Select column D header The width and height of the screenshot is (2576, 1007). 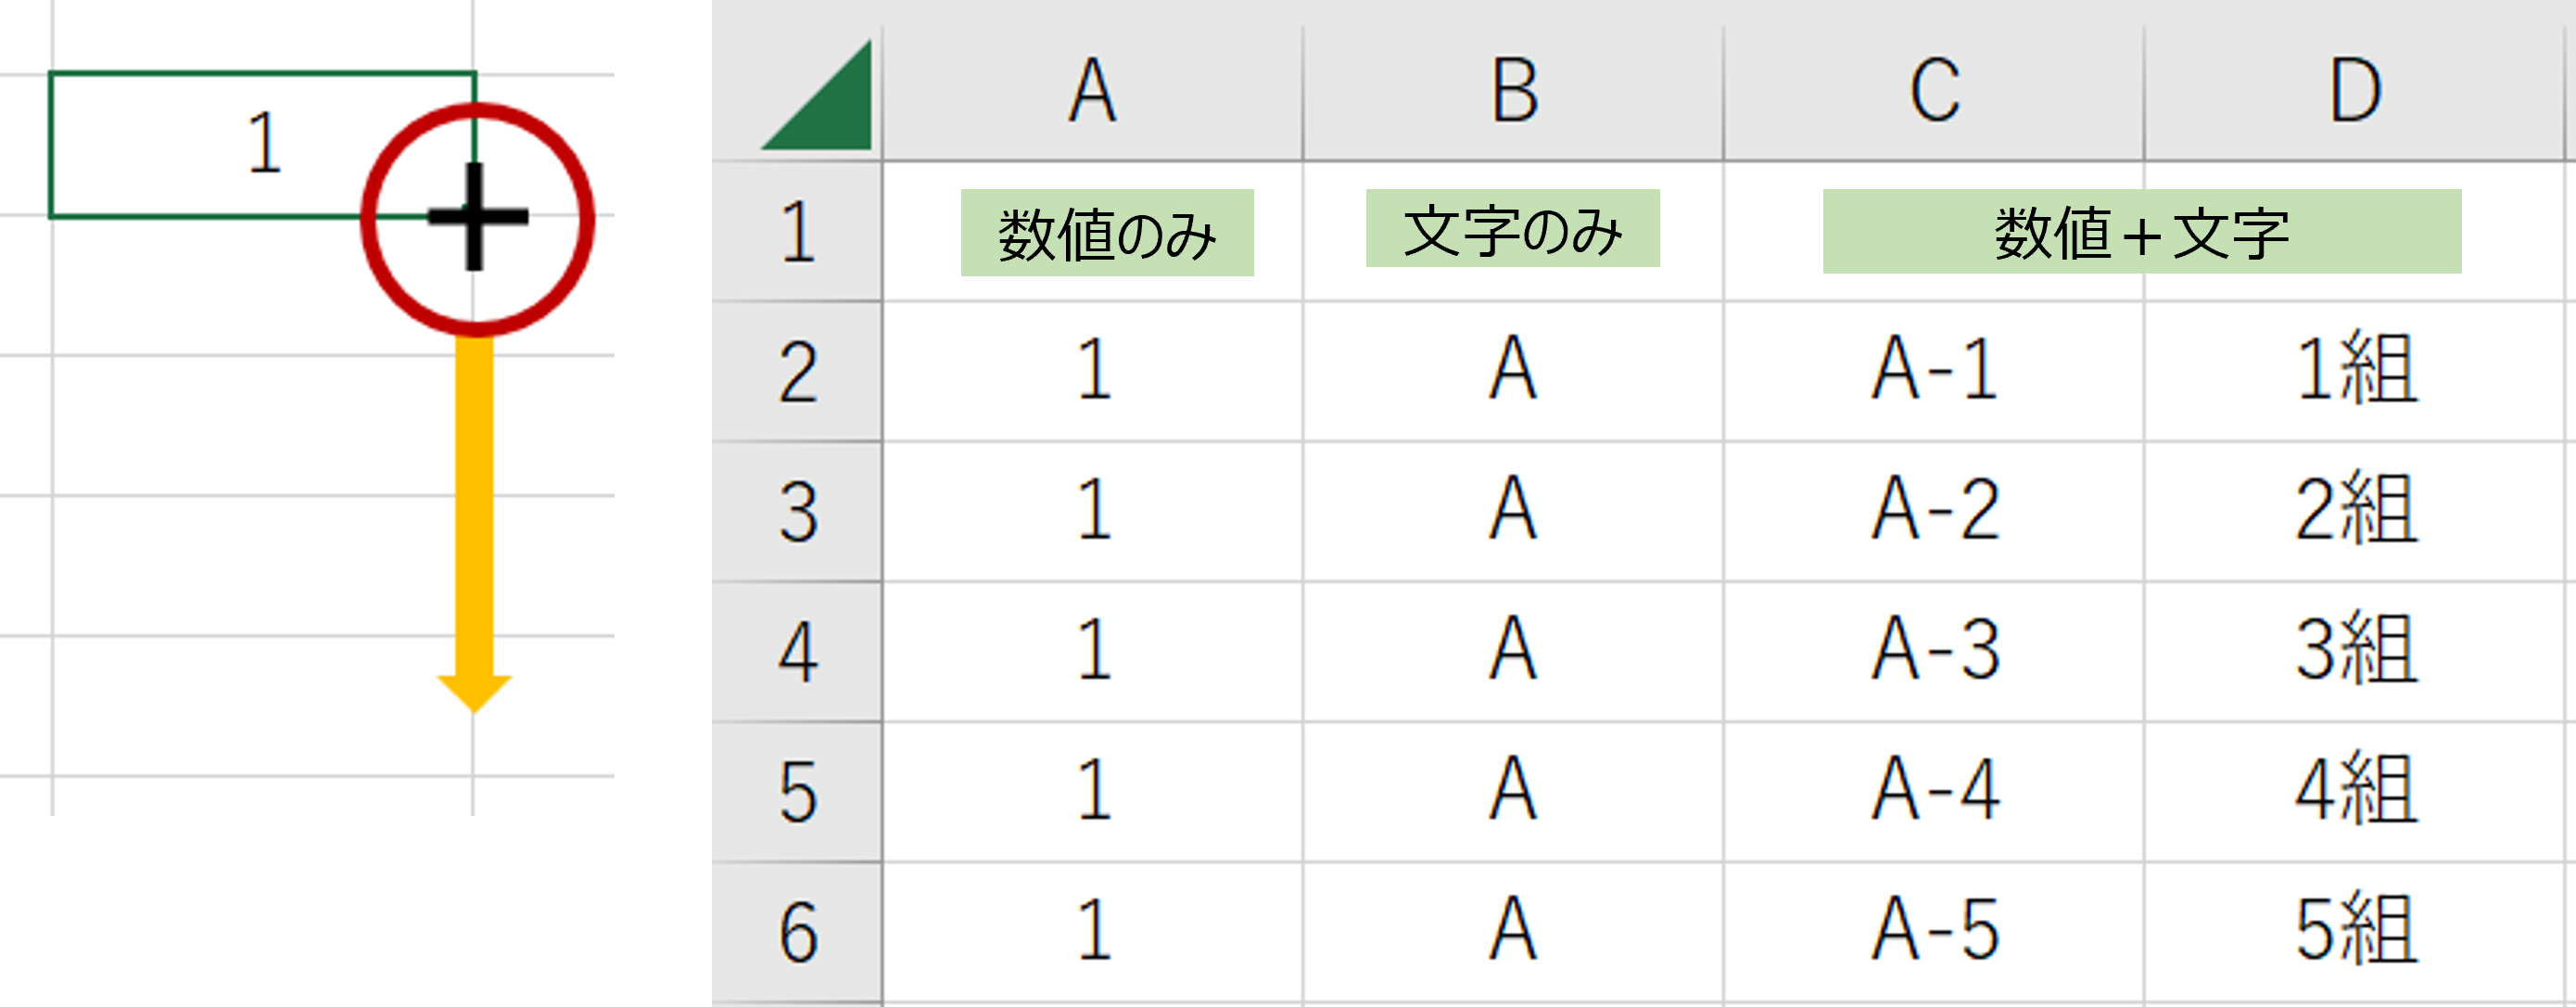[x=2354, y=92]
